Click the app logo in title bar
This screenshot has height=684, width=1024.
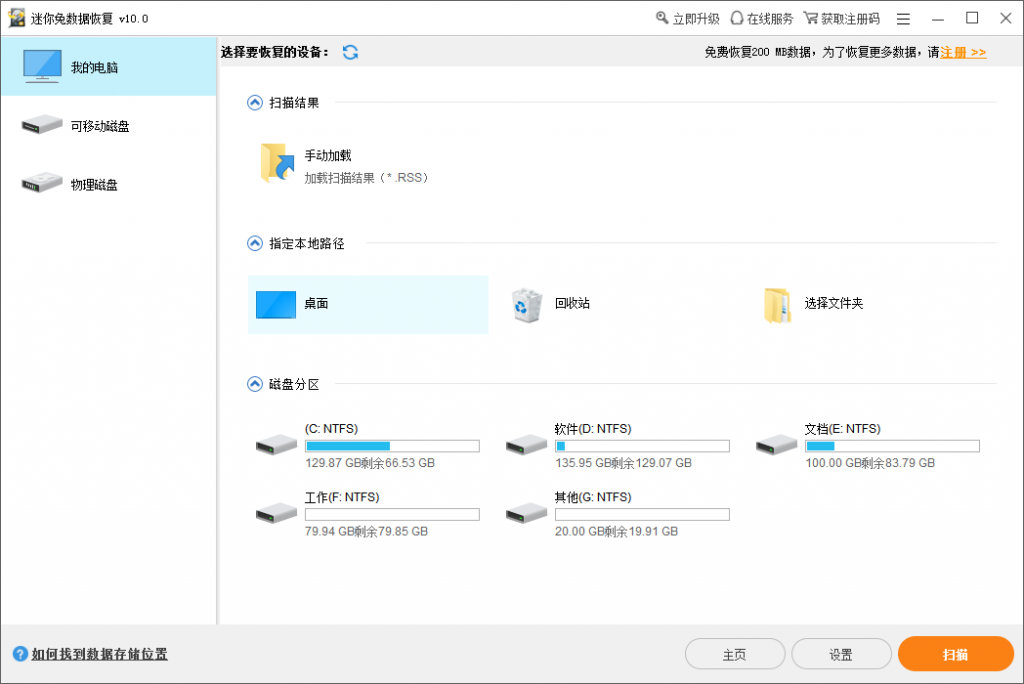pyautogui.click(x=17, y=18)
